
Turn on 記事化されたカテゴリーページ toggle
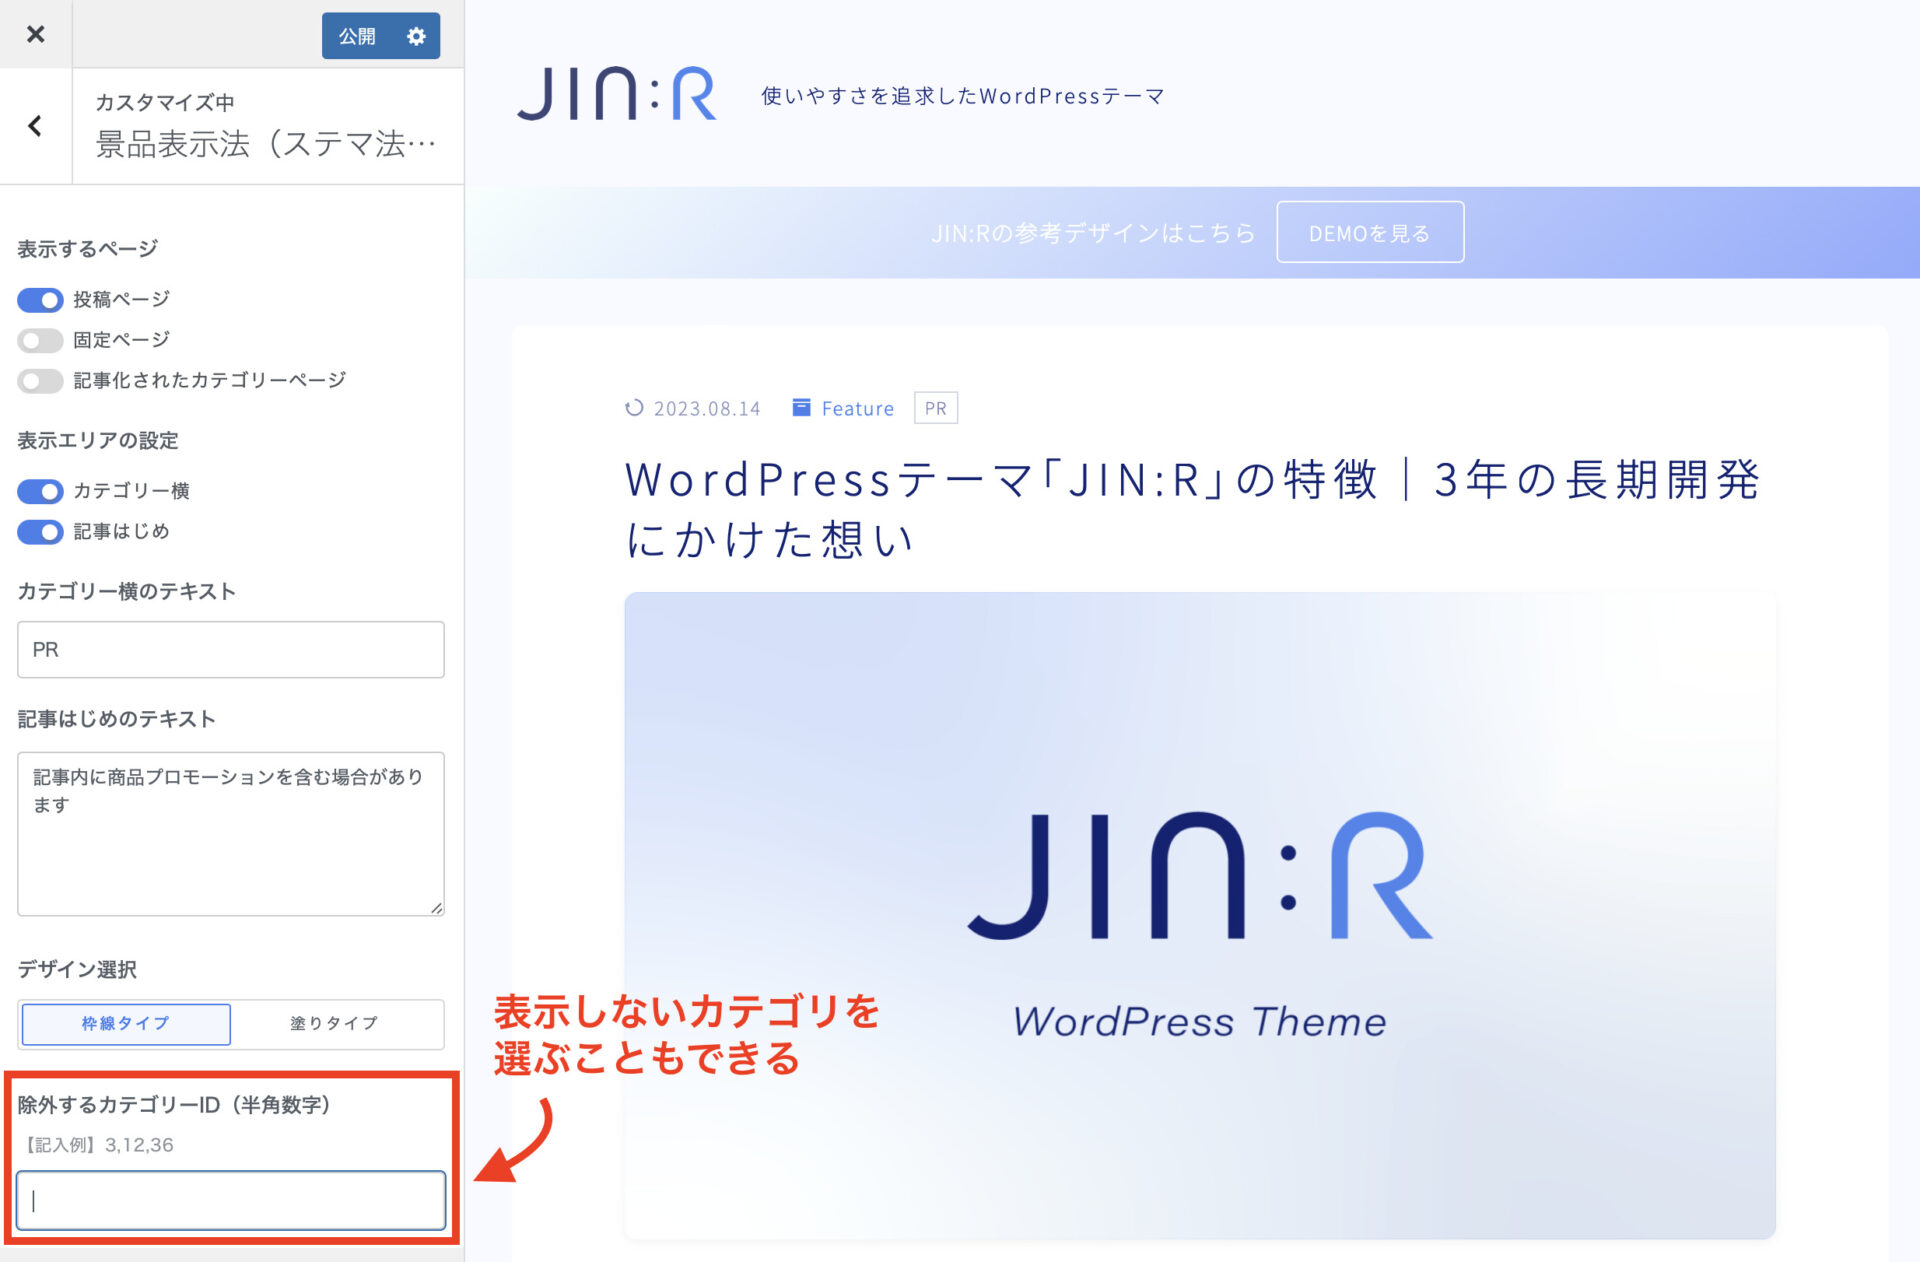40,381
